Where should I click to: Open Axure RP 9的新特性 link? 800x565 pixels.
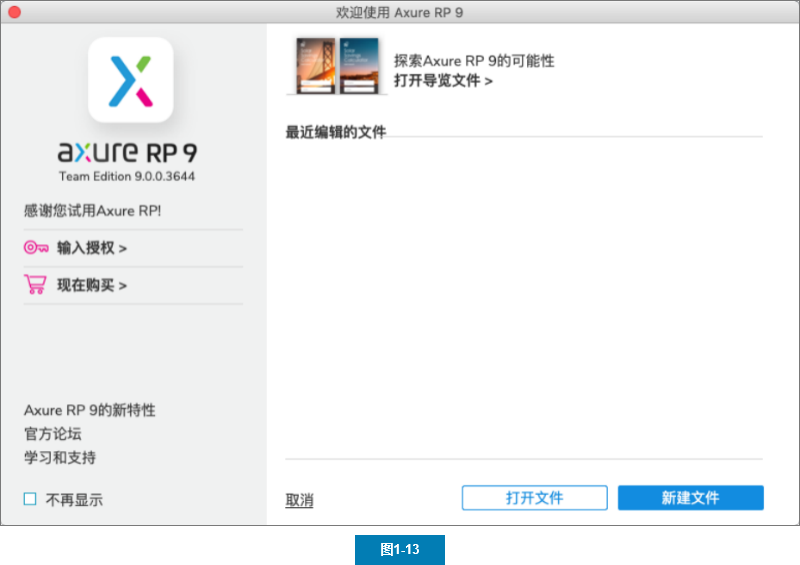90,410
